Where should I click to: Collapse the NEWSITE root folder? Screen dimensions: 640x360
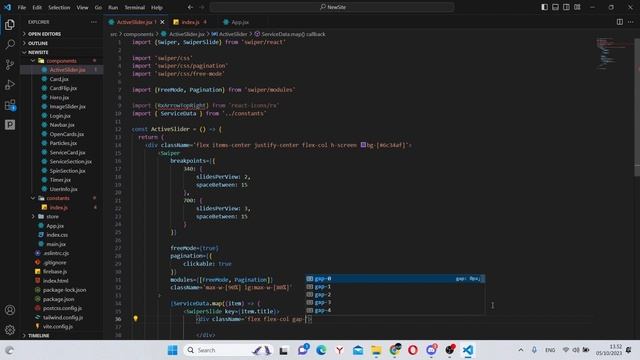click(38, 52)
